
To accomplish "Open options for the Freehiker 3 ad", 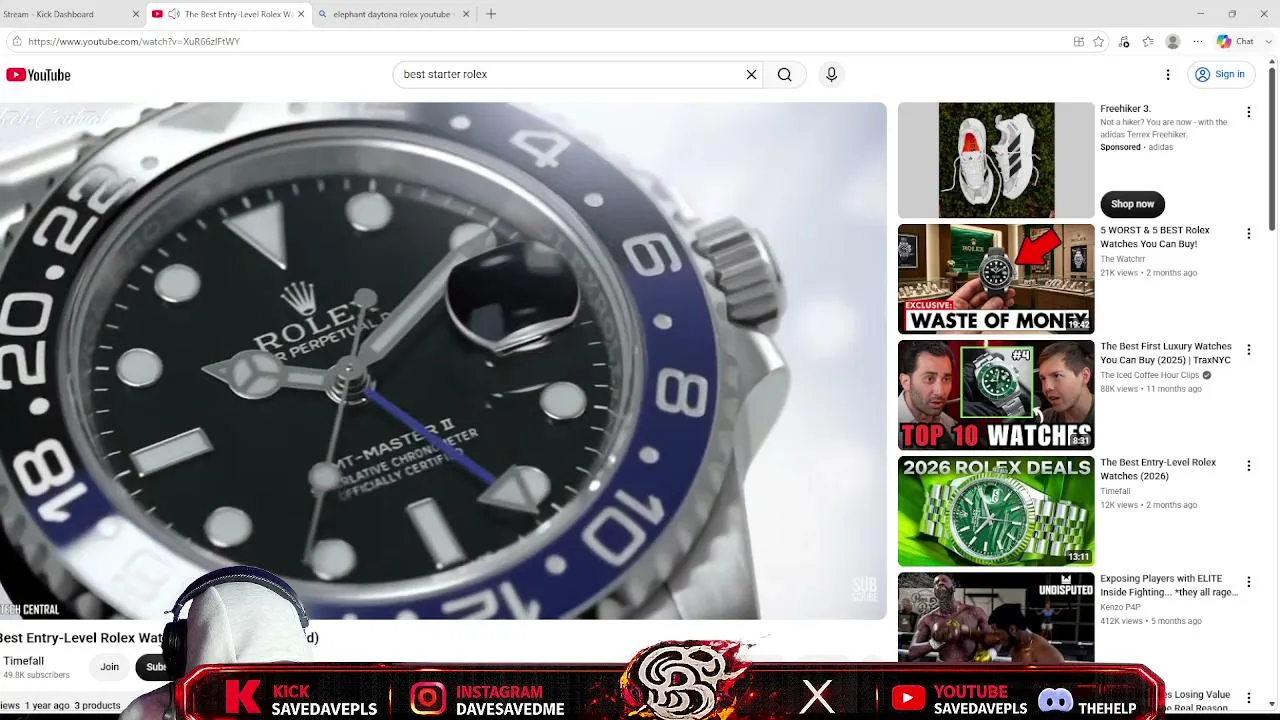I will point(1248,112).
